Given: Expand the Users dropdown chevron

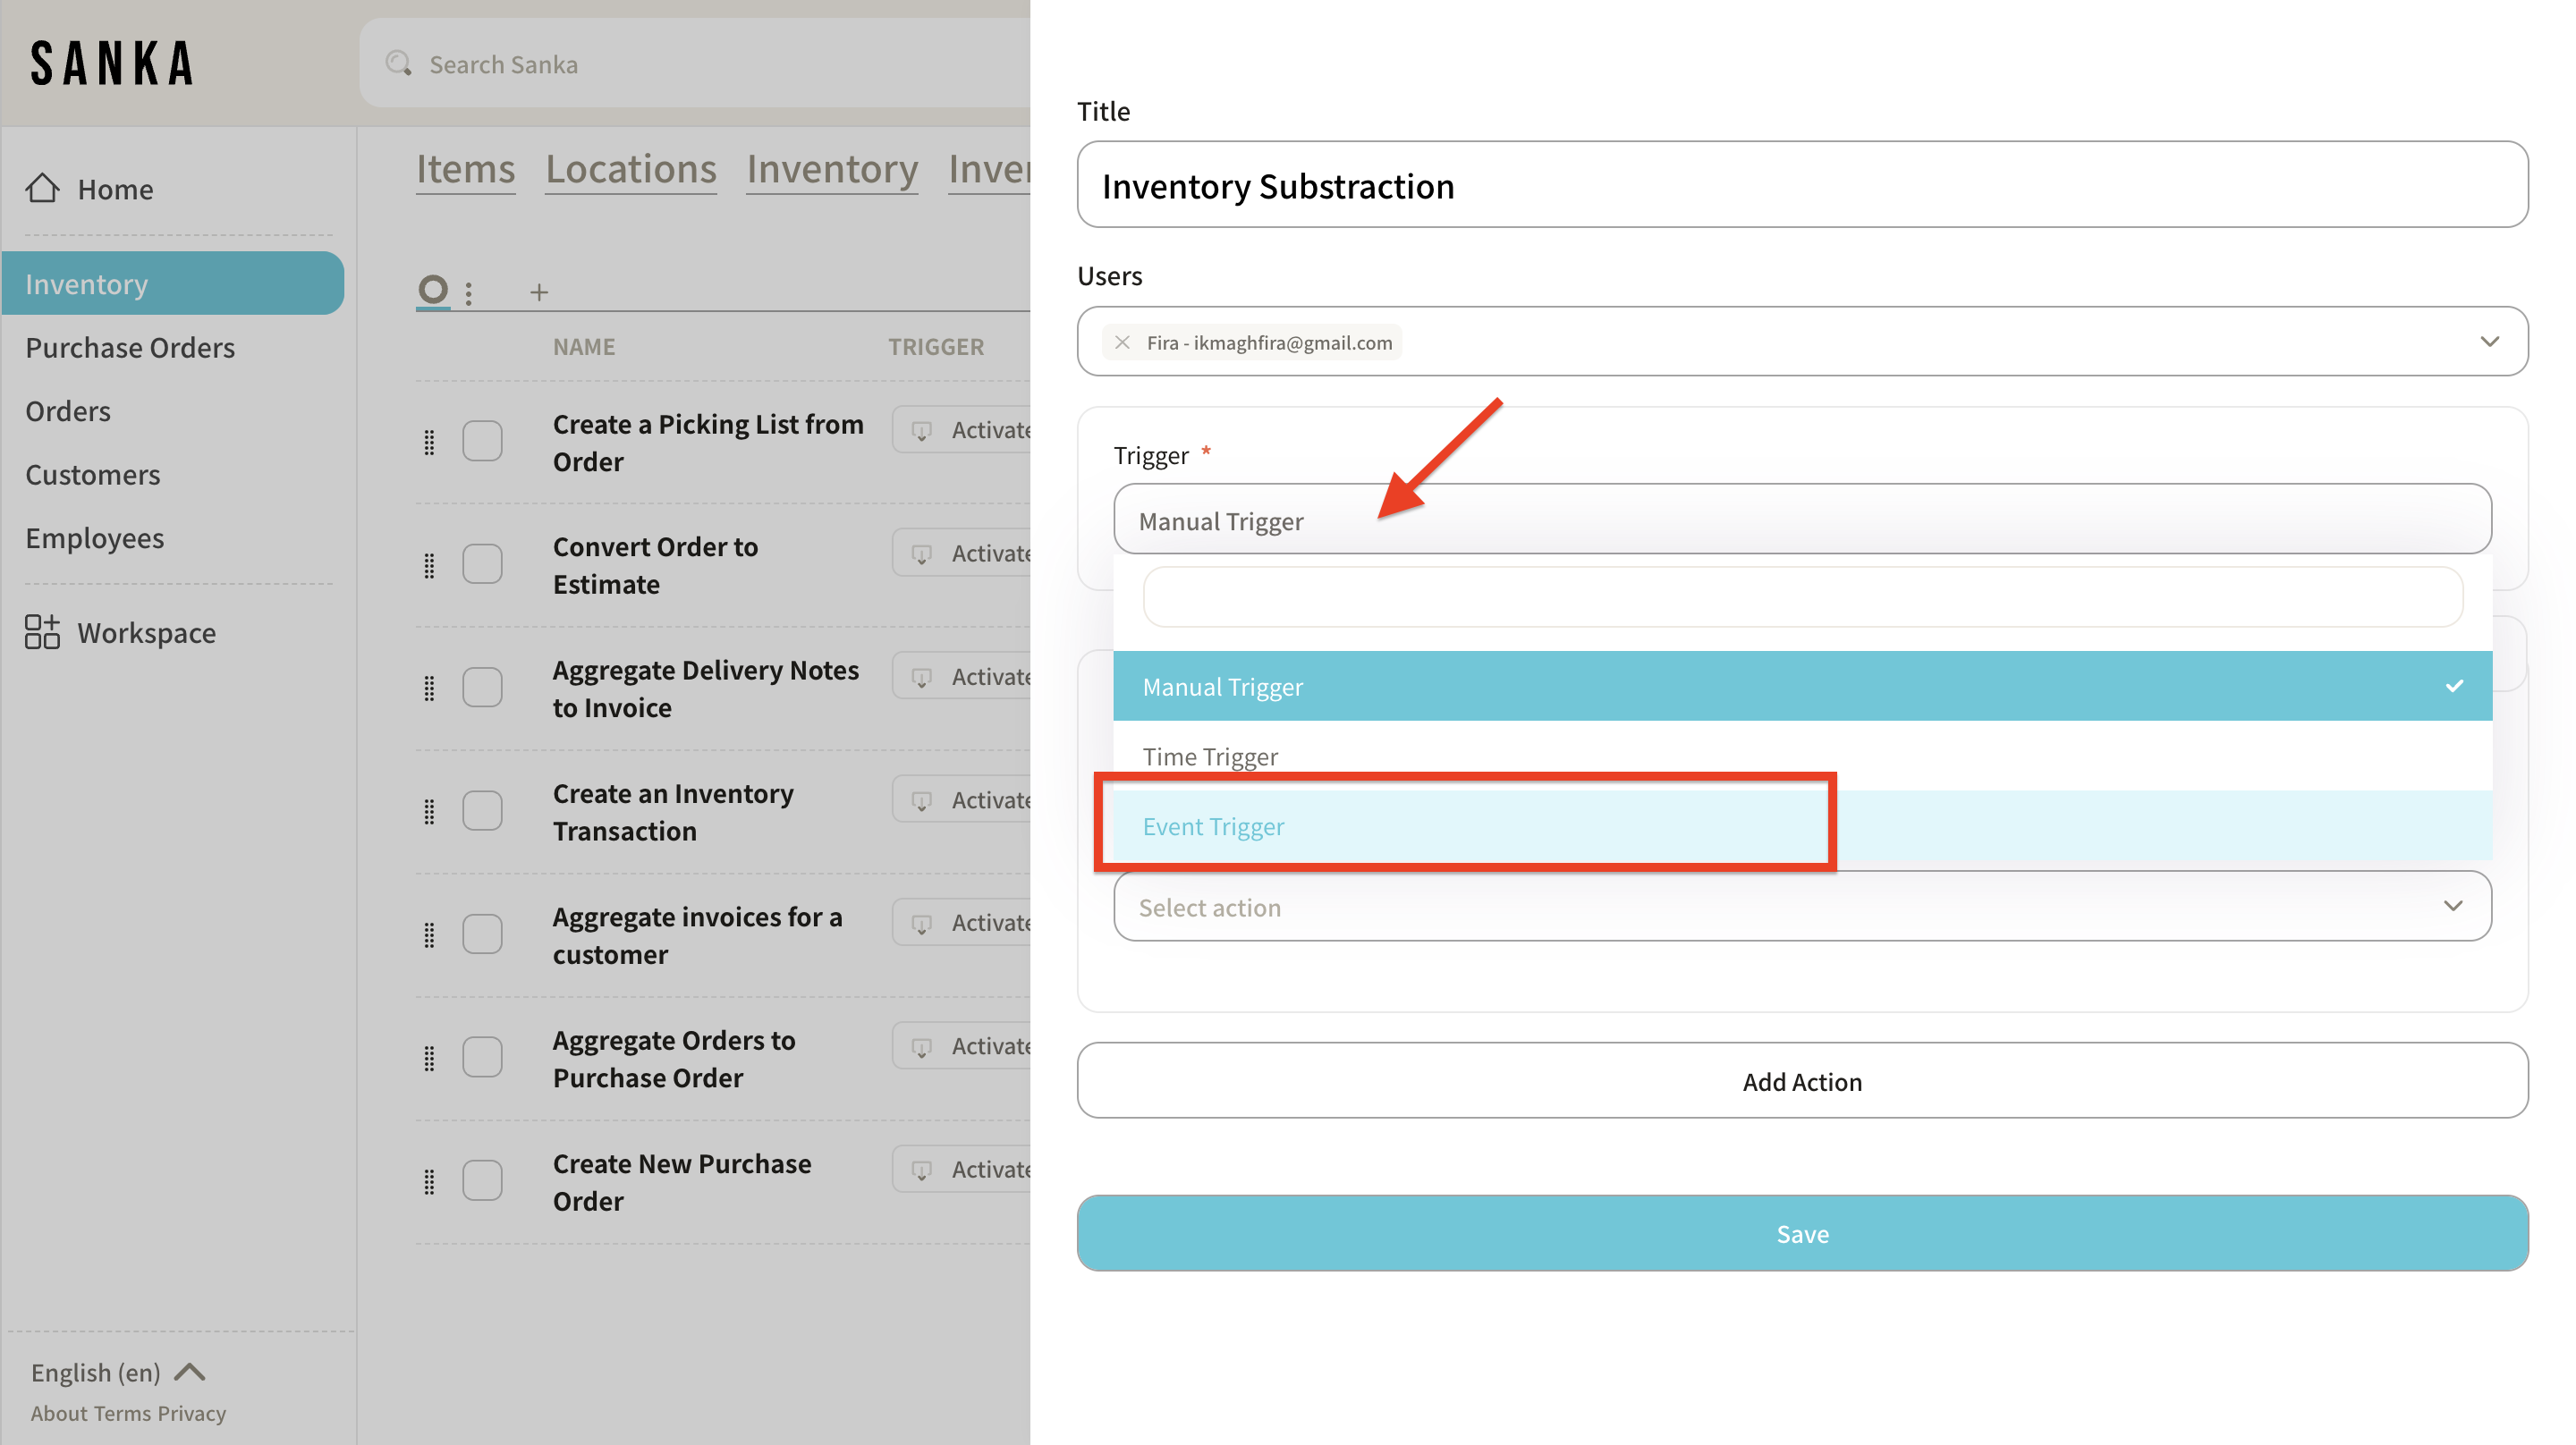Looking at the screenshot, I should [x=2489, y=342].
